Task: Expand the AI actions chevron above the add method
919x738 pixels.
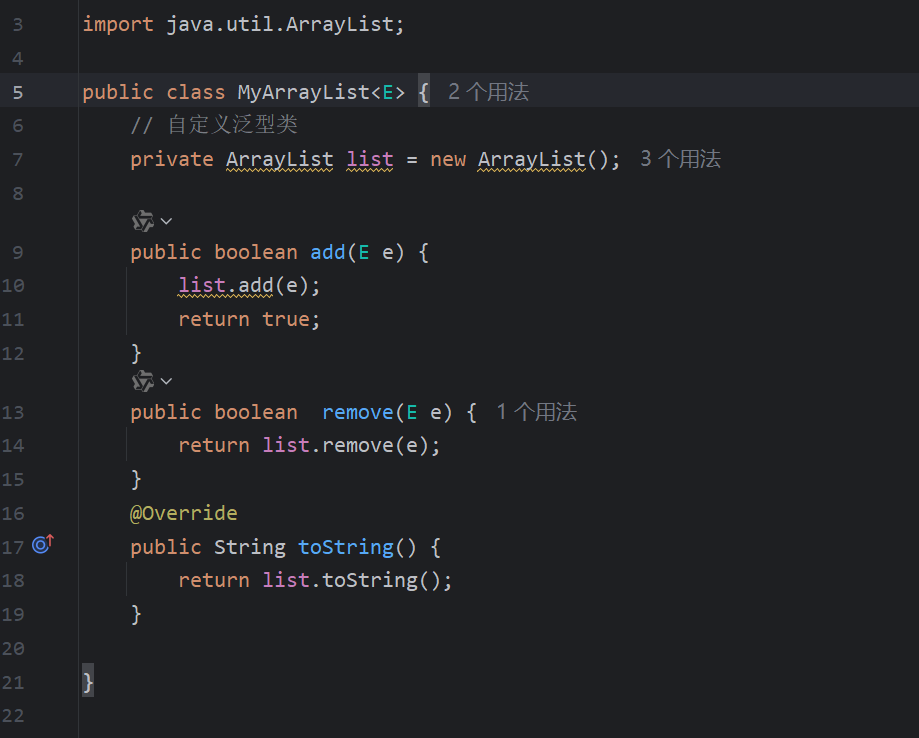Action: [166, 221]
